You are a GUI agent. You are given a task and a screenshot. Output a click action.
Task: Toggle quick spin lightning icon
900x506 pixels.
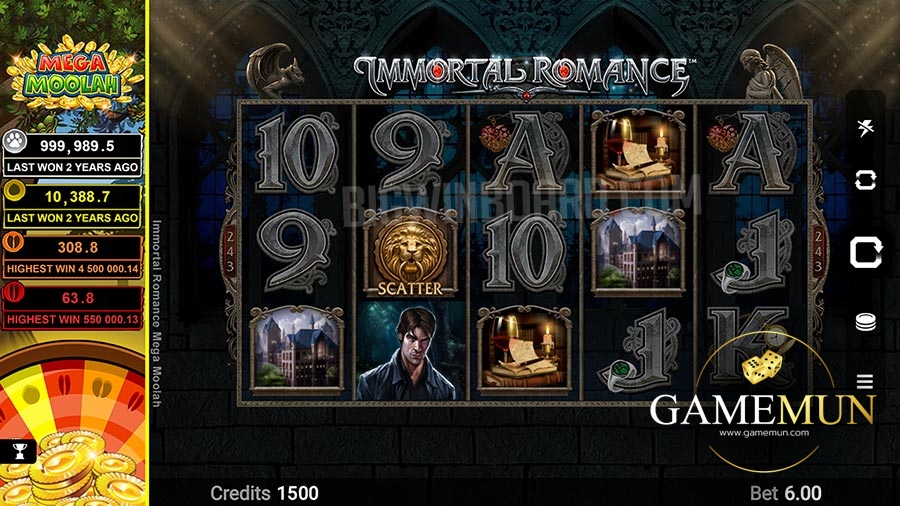(x=865, y=127)
